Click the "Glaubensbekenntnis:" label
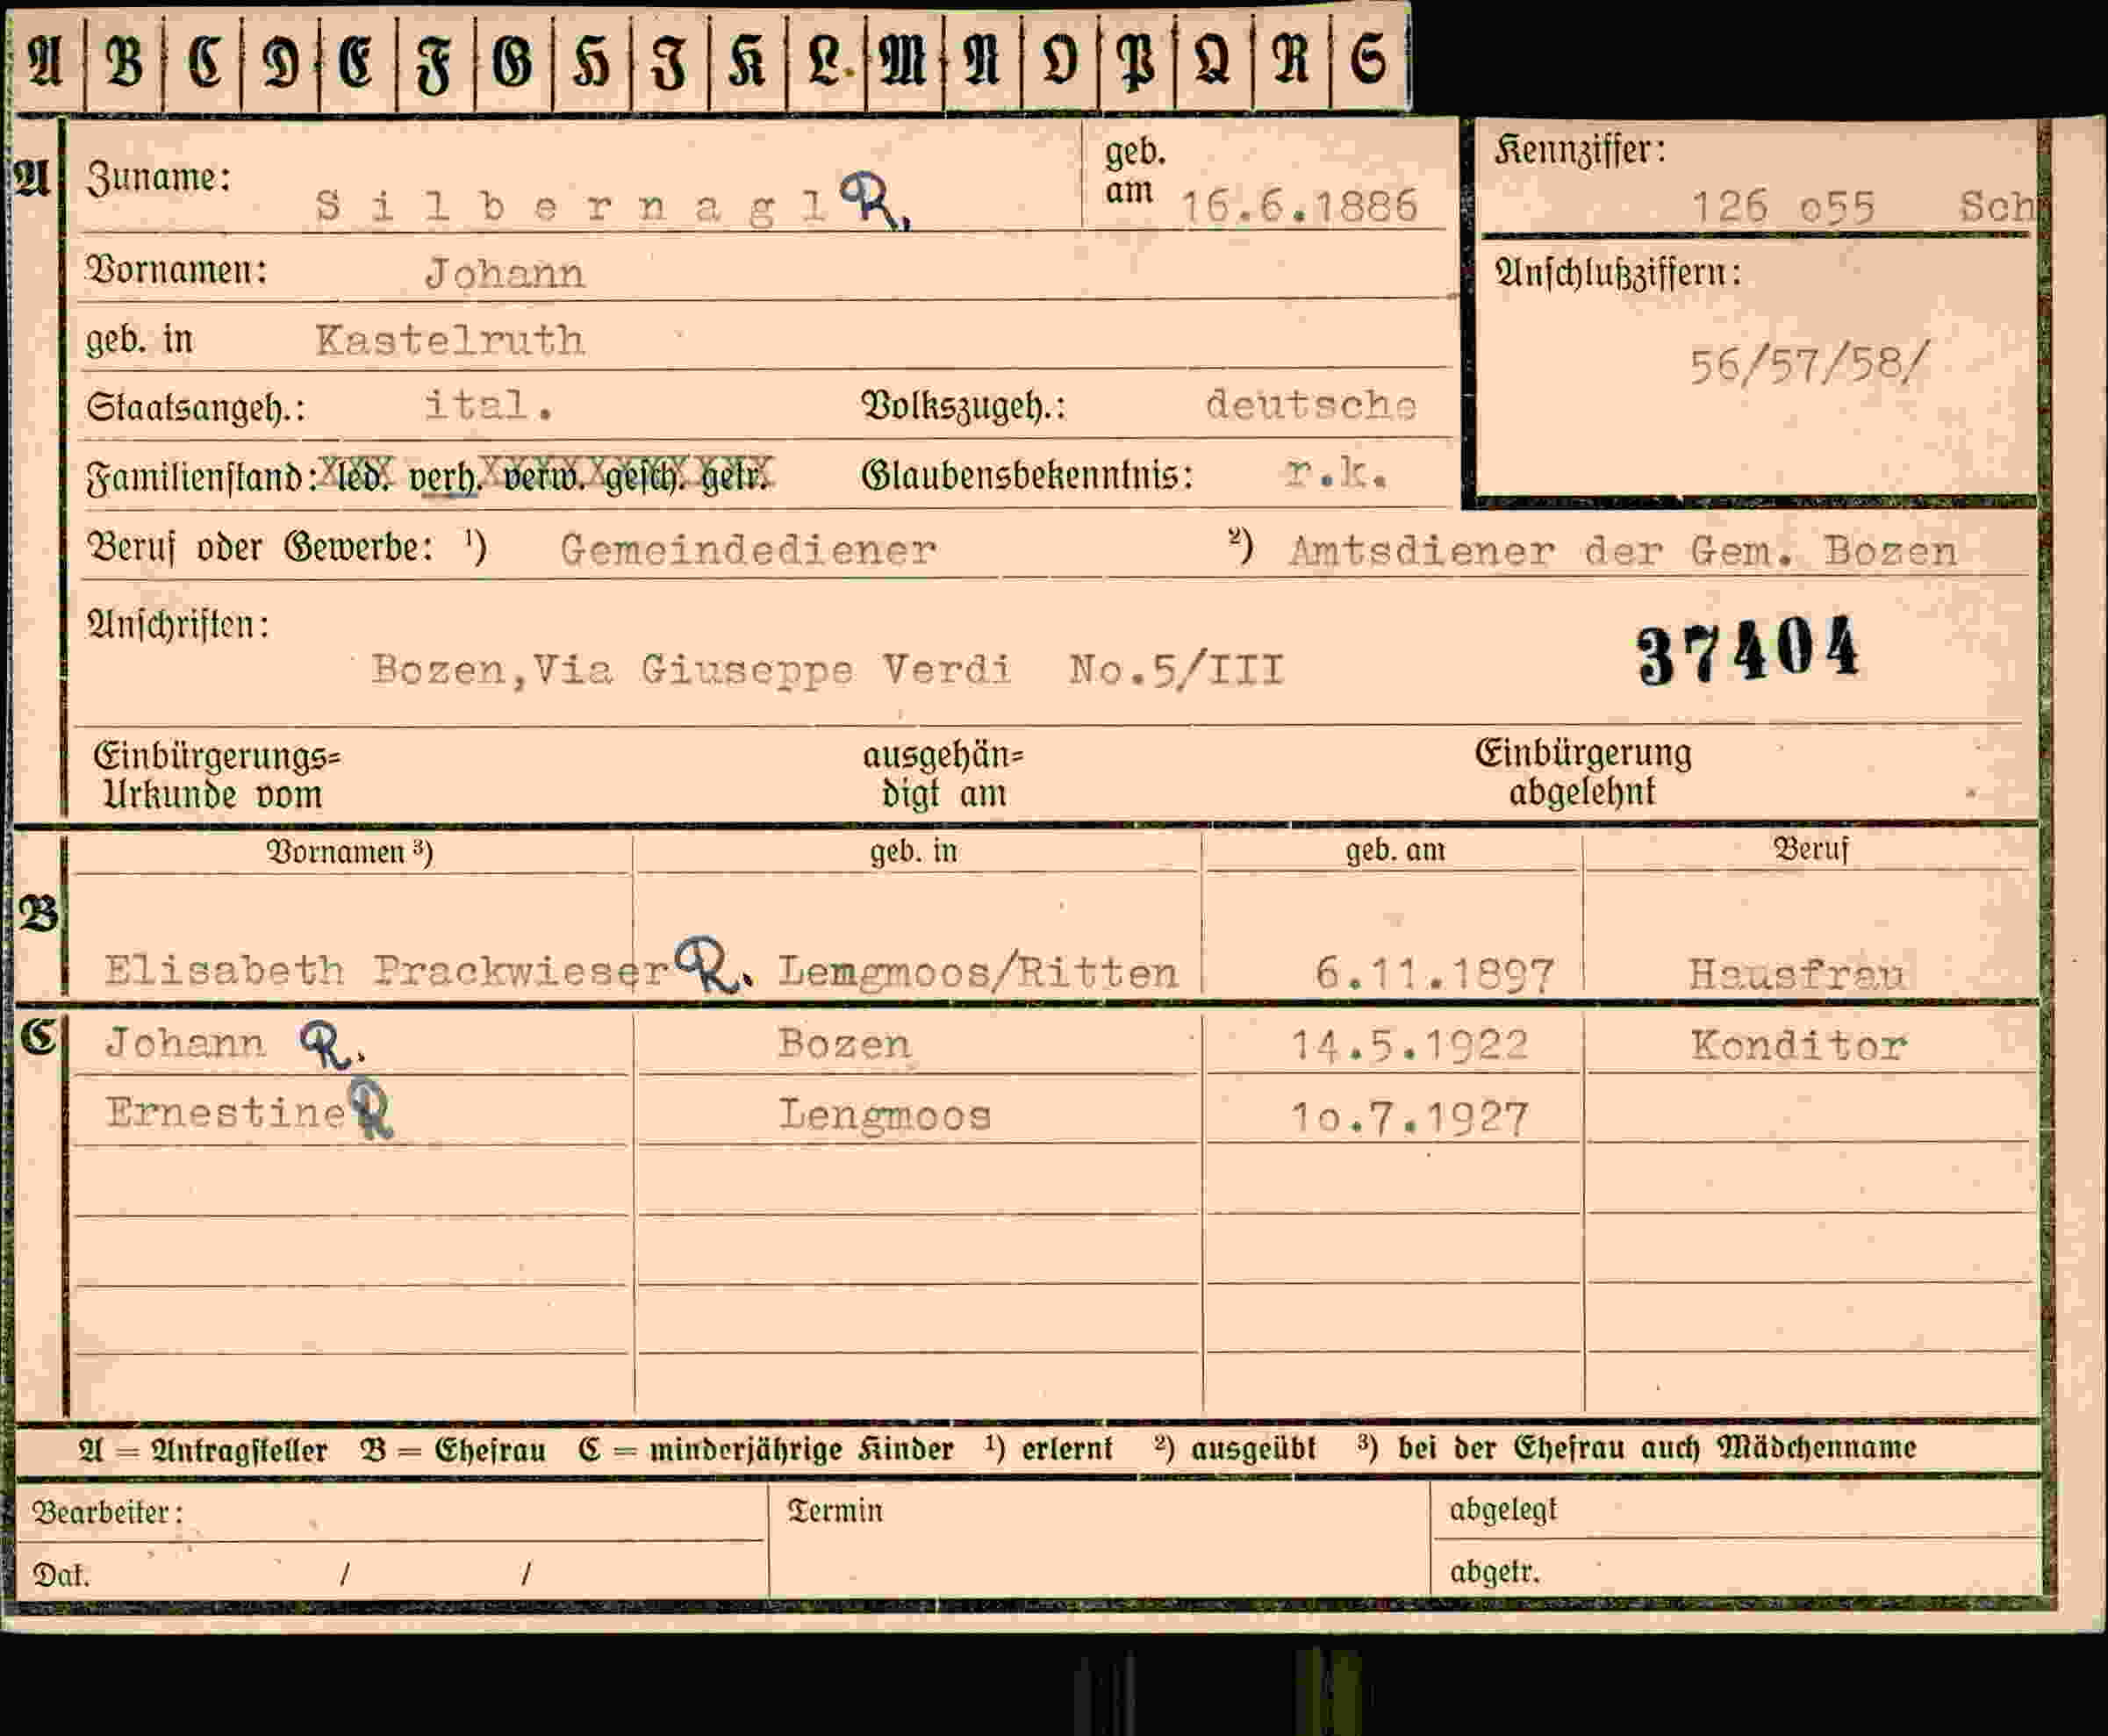 click(x=1027, y=476)
